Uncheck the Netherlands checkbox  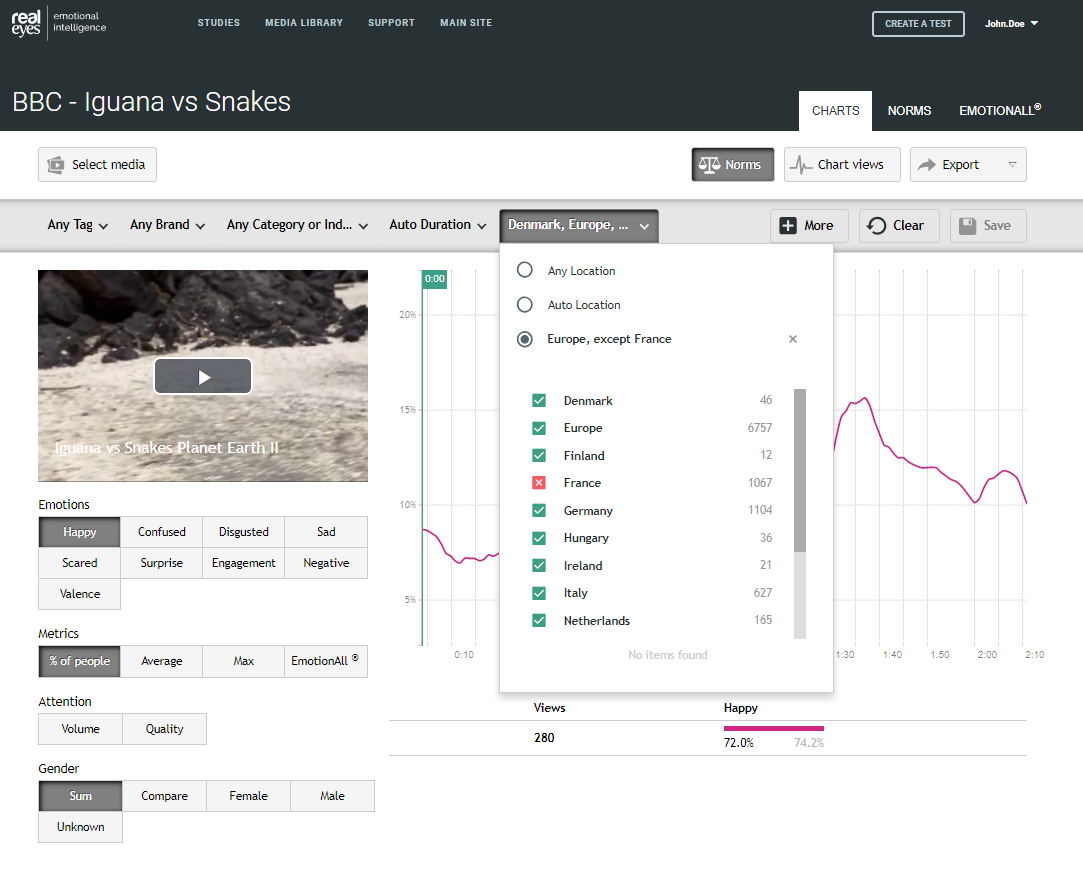click(x=539, y=620)
